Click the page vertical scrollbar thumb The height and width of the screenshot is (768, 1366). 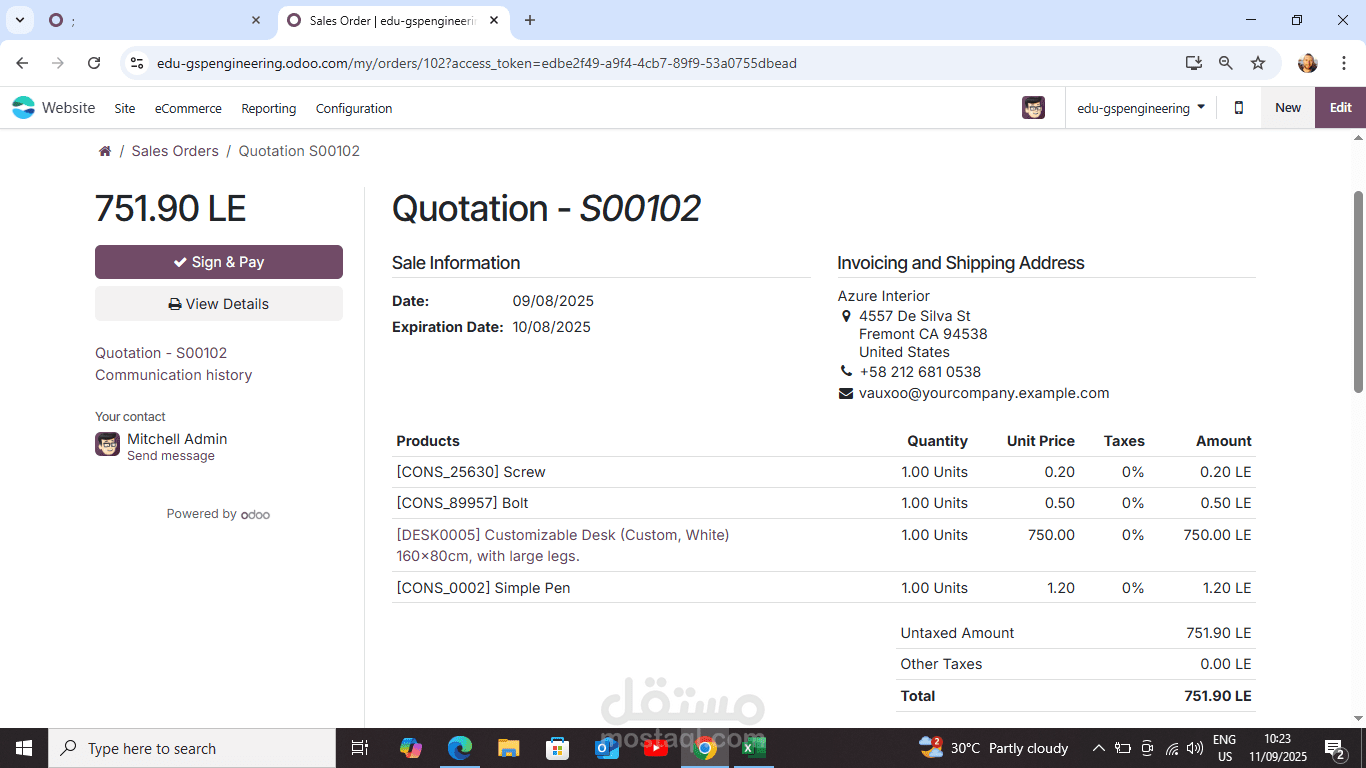click(1358, 291)
